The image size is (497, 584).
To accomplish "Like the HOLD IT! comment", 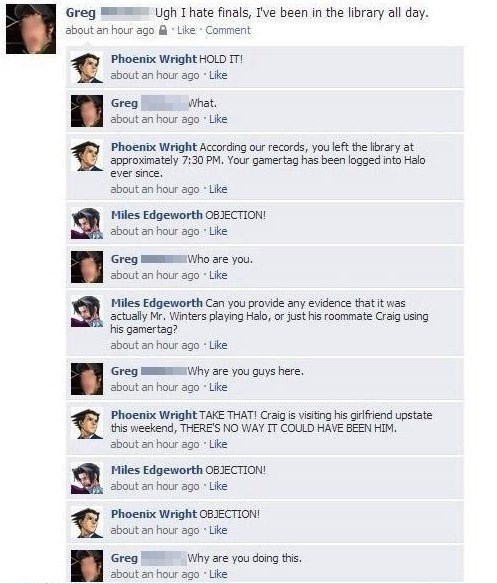I will 218,75.
